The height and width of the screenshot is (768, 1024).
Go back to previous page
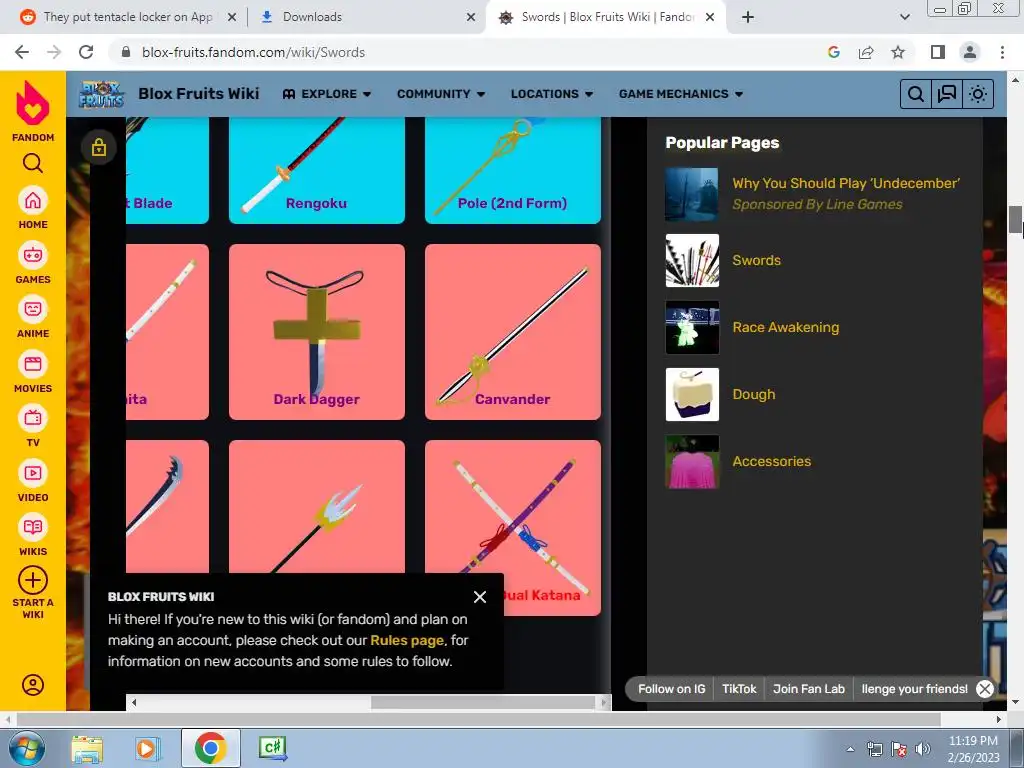coord(22,52)
